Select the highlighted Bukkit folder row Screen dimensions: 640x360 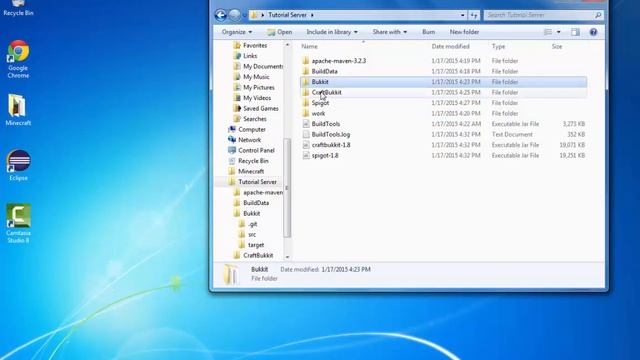pos(444,82)
